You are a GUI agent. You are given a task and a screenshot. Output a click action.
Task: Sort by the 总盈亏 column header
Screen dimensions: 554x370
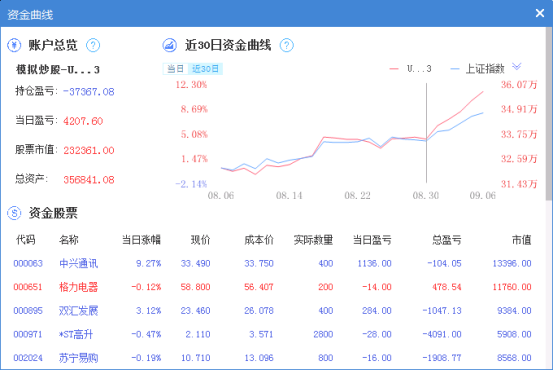pyautogui.click(x=447, y=240)
